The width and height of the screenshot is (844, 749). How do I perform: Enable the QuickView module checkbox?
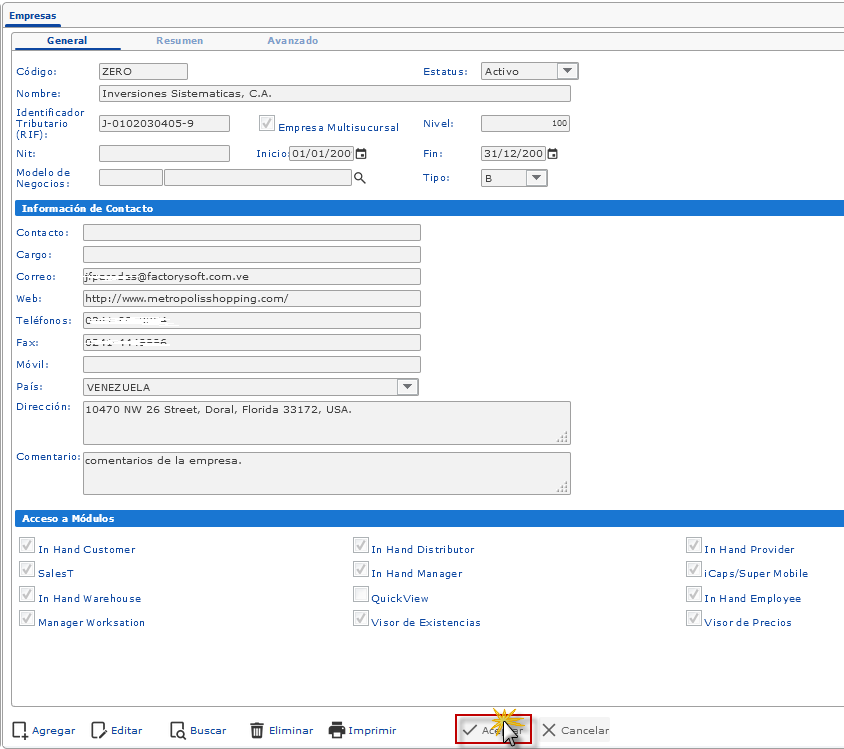361,595
